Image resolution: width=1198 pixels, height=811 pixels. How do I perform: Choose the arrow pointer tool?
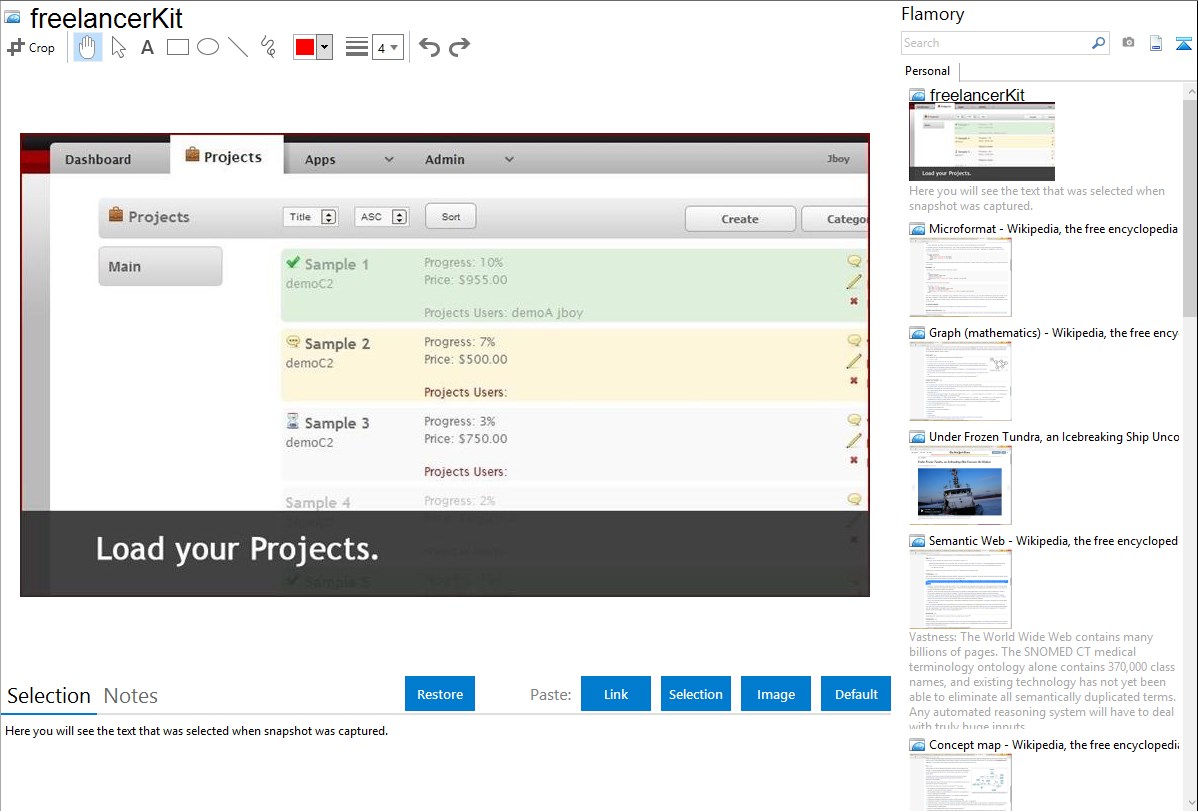[x=118, y=47]
